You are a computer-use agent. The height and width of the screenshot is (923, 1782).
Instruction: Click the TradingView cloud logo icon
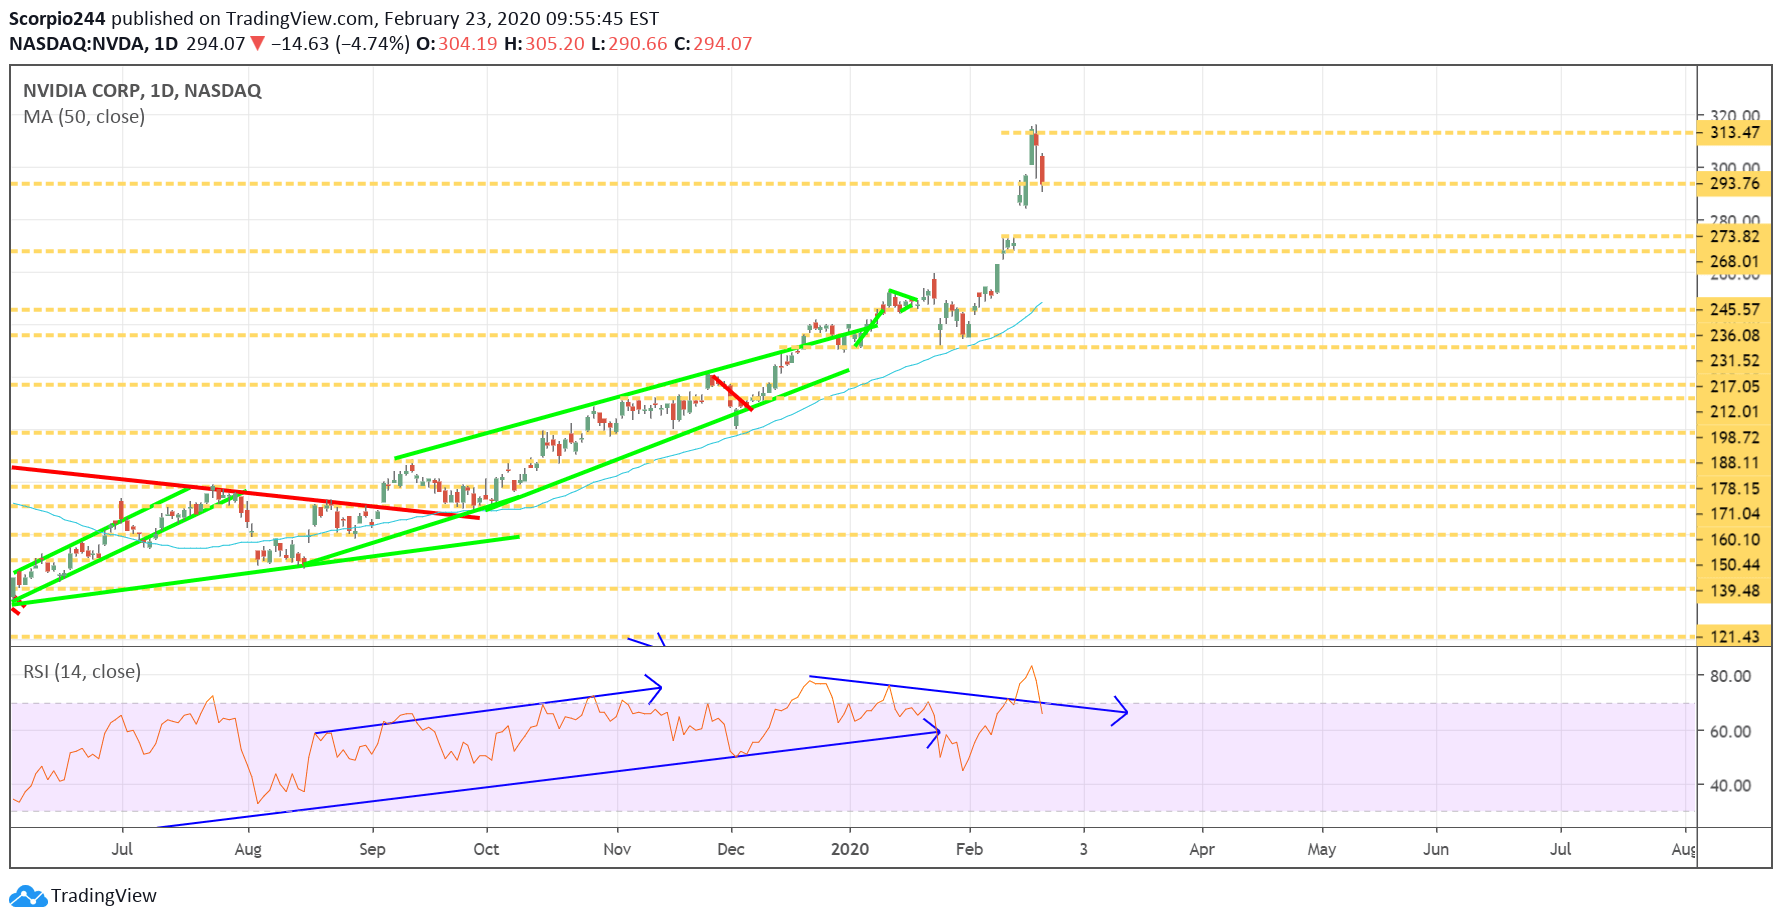point(28,896)
